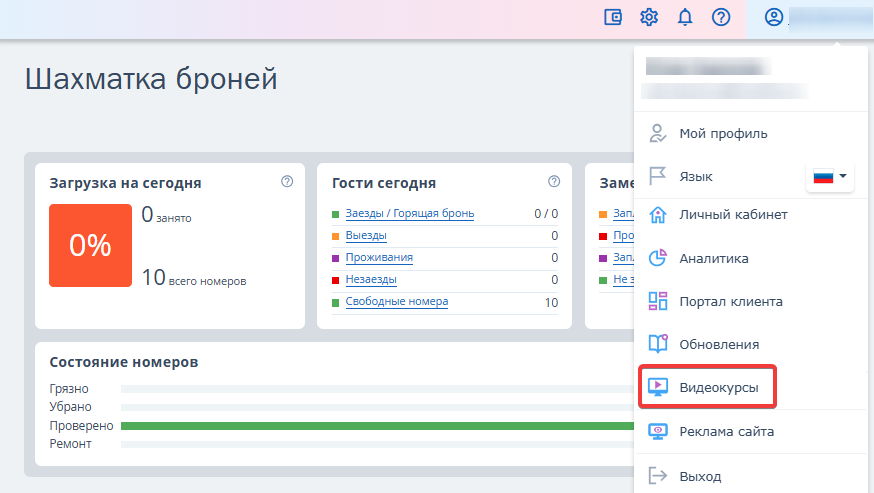The width and height of the screenshot is (874, 493).
Task: Click the Свободные номера value 10
Action: tap(551, 303)
